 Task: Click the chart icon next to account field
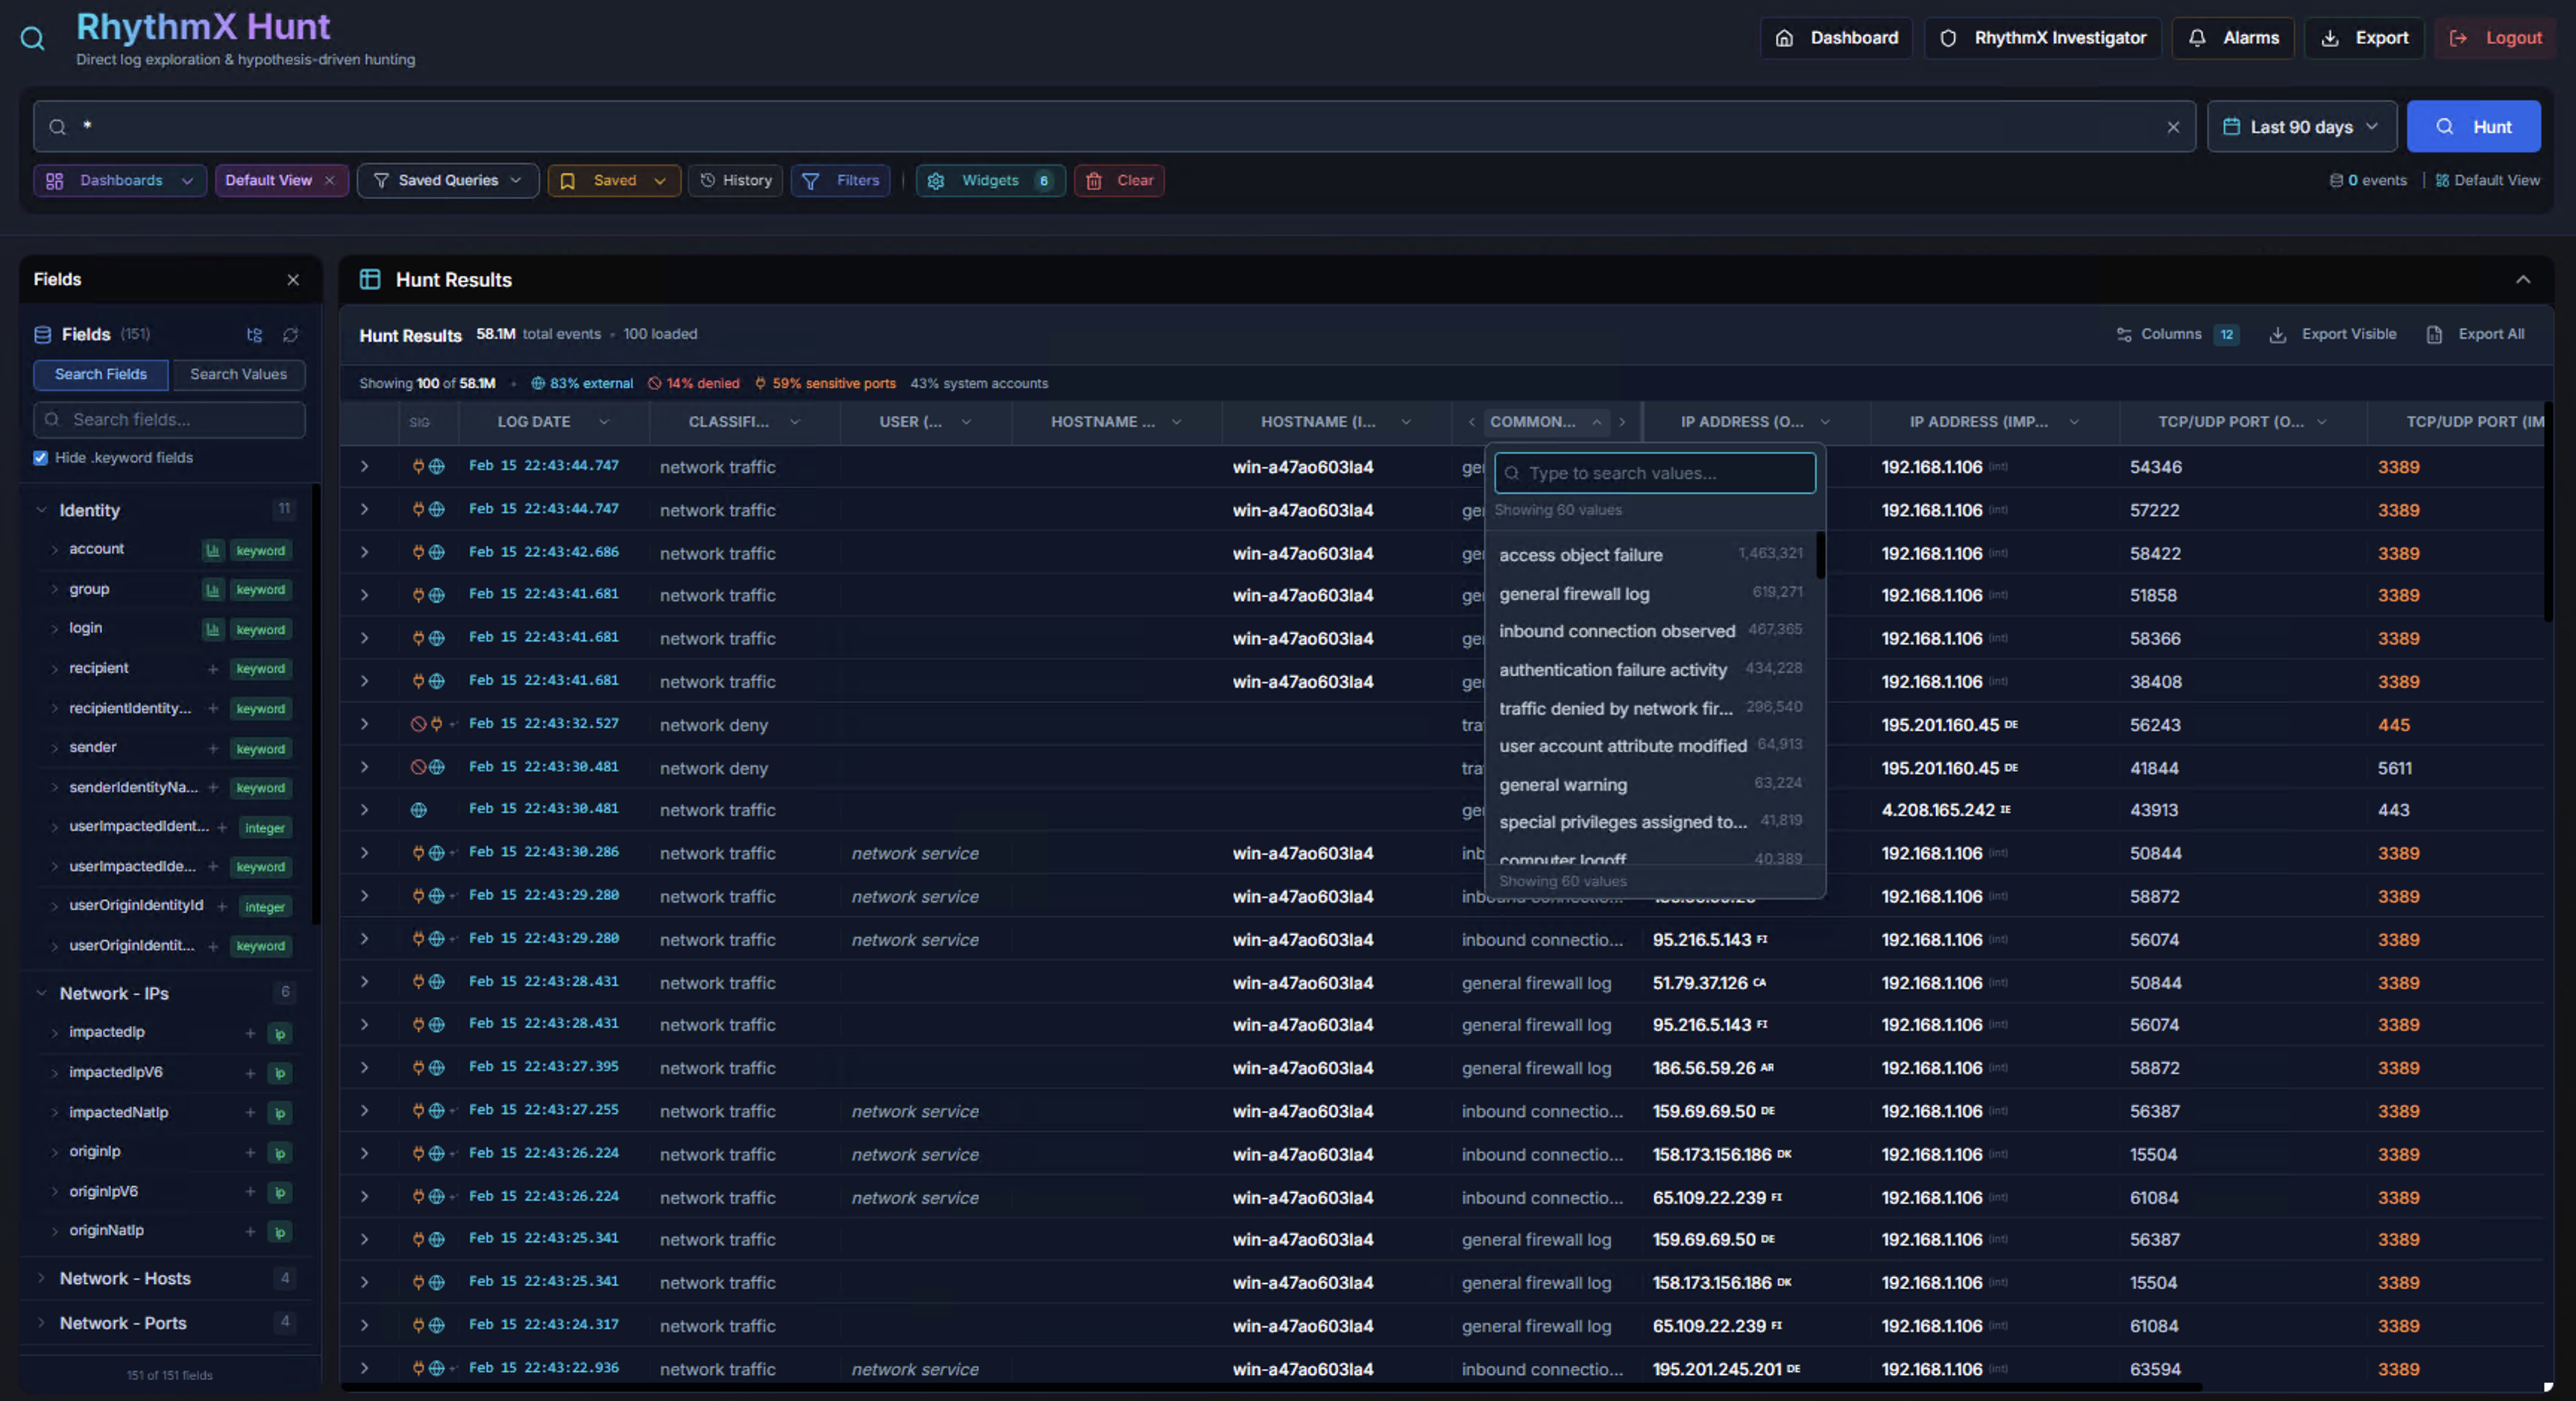click(x=213, y=550)
